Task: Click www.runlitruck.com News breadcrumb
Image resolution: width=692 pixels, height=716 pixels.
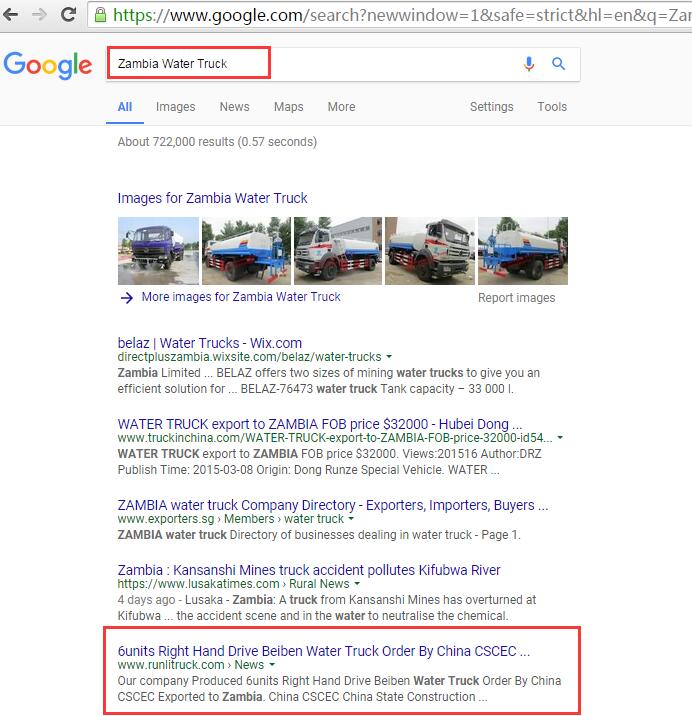Action: click(x=190, y=665)
